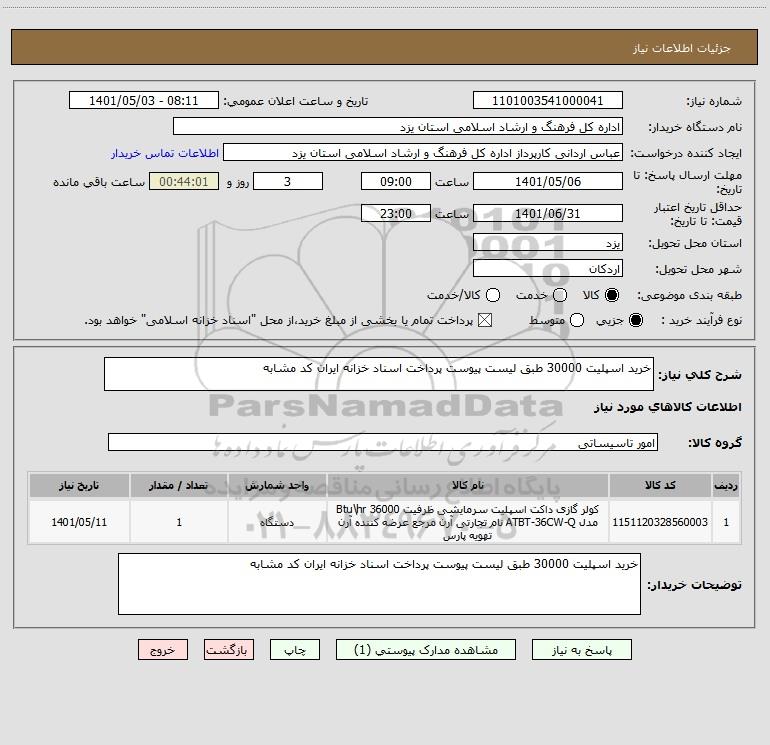Click the شرح کلی نیاز description box

point(379,374)
